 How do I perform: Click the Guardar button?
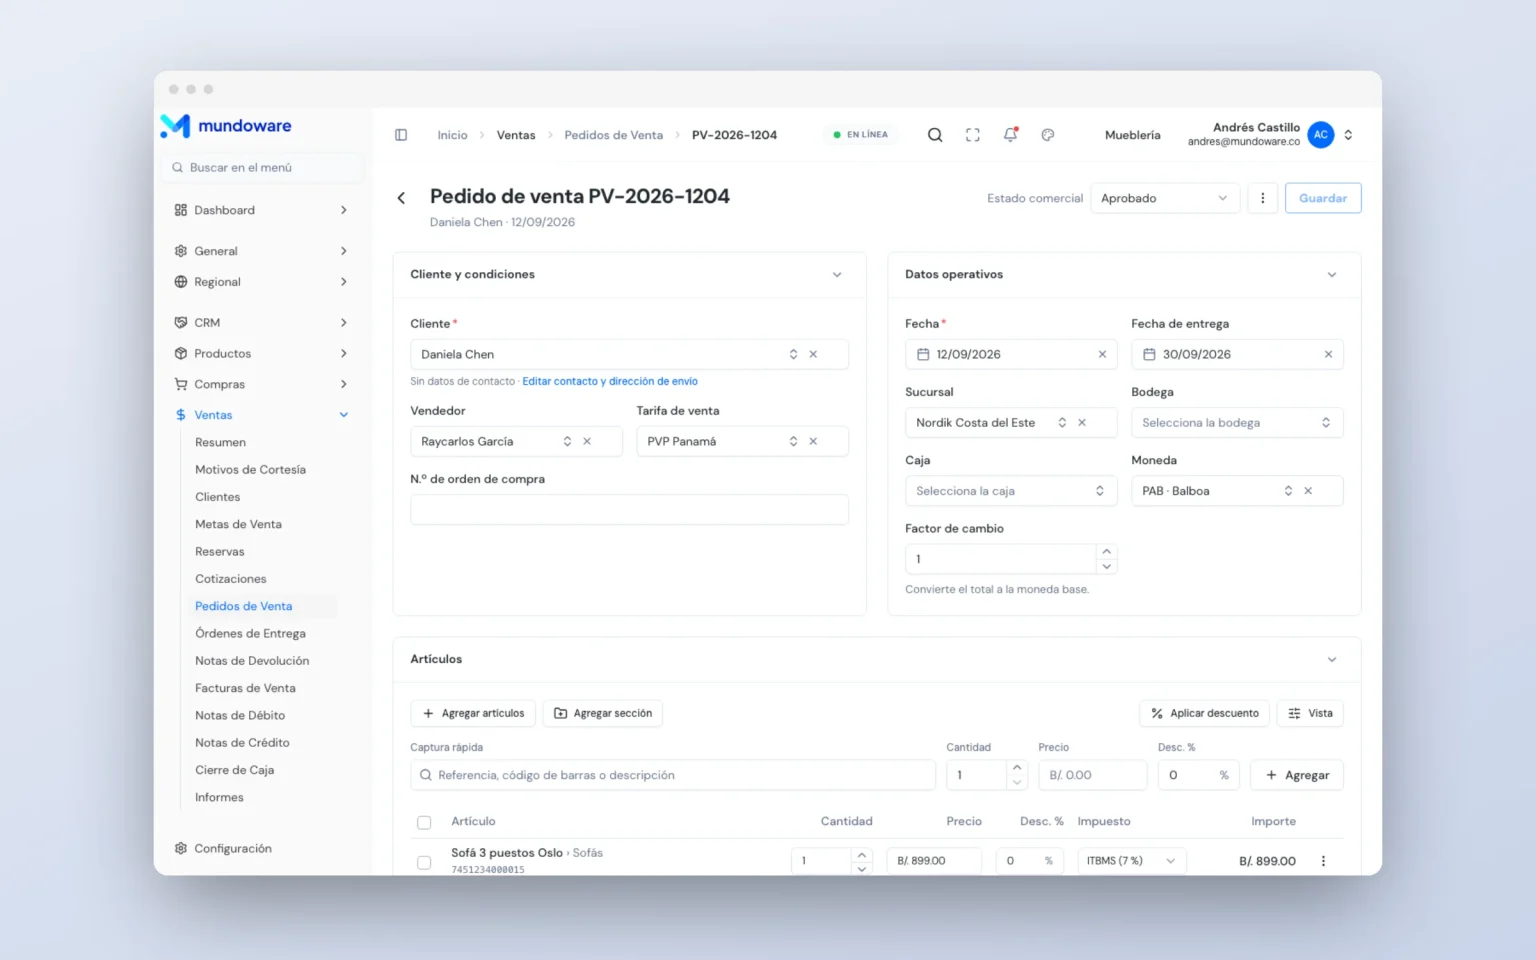point(1323,198)
